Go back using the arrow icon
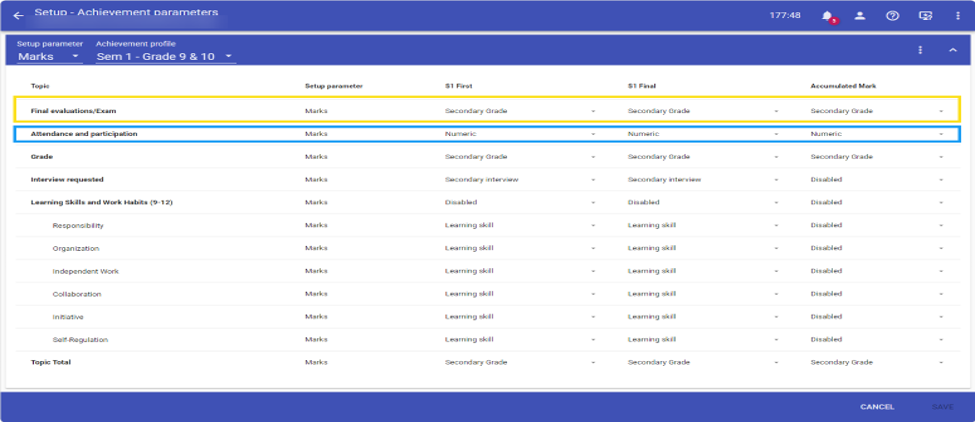 coord(18,16)
